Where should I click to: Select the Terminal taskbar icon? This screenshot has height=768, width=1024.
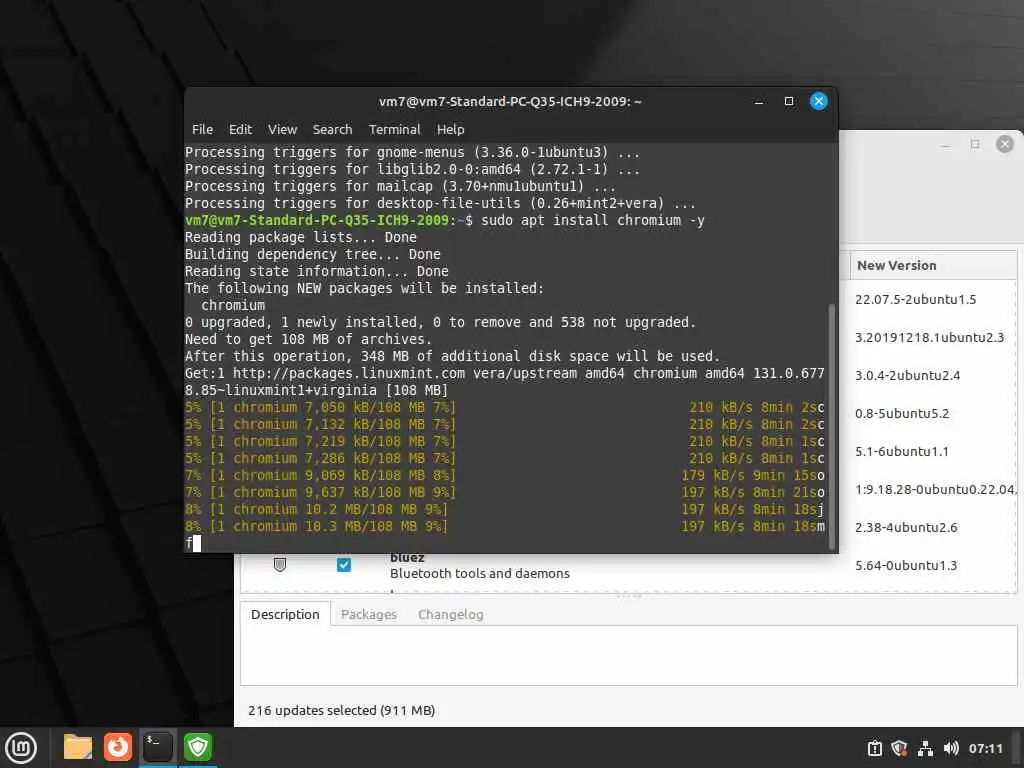(157, 747)
